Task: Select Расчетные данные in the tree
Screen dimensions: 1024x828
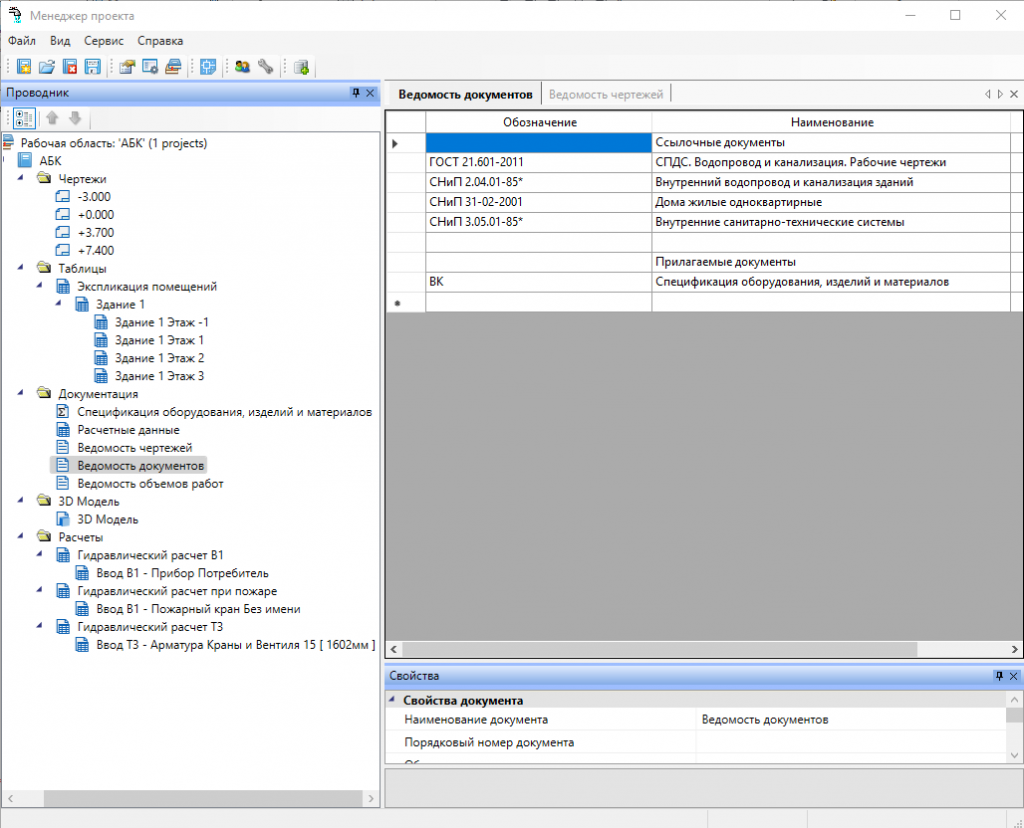Action: point(128,430)
